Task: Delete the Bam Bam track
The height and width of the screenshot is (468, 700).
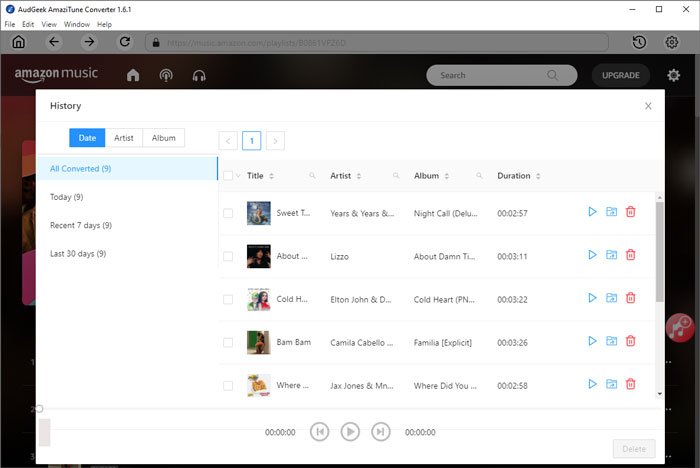Action: coord(630,341)
